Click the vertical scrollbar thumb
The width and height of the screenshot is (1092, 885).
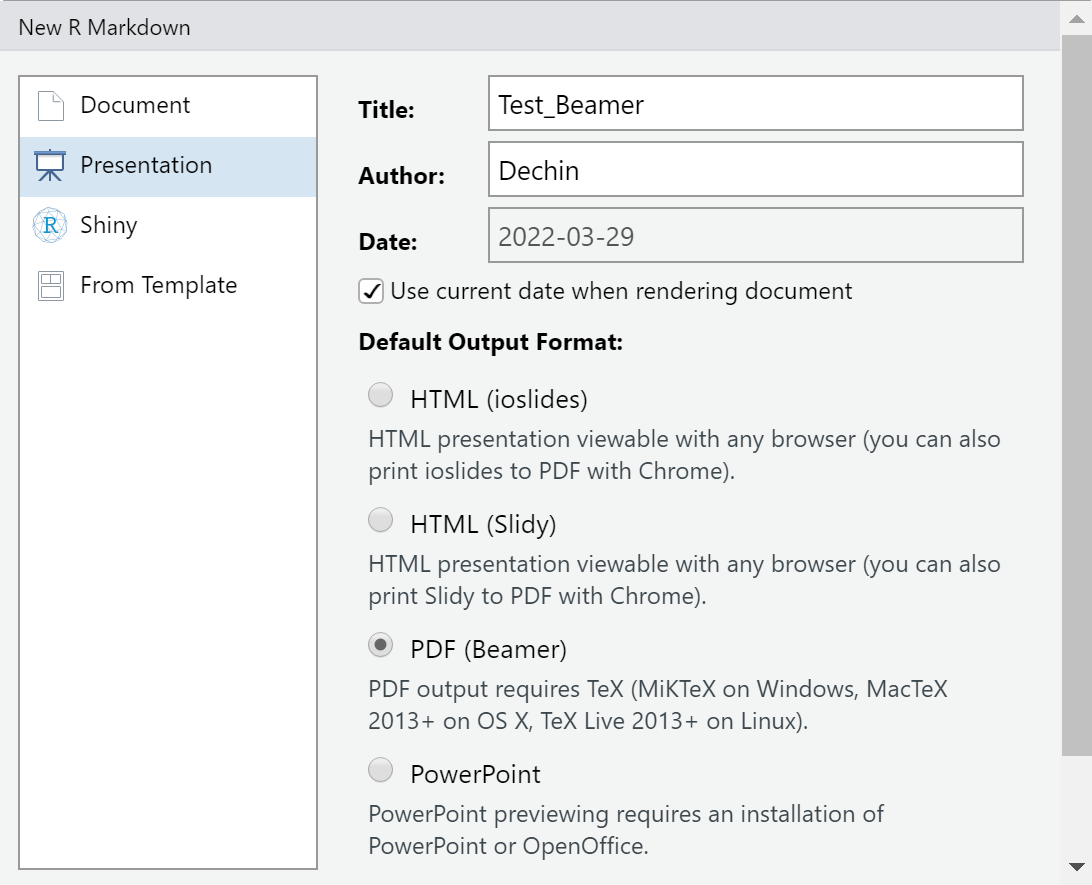pos(1077,400)
